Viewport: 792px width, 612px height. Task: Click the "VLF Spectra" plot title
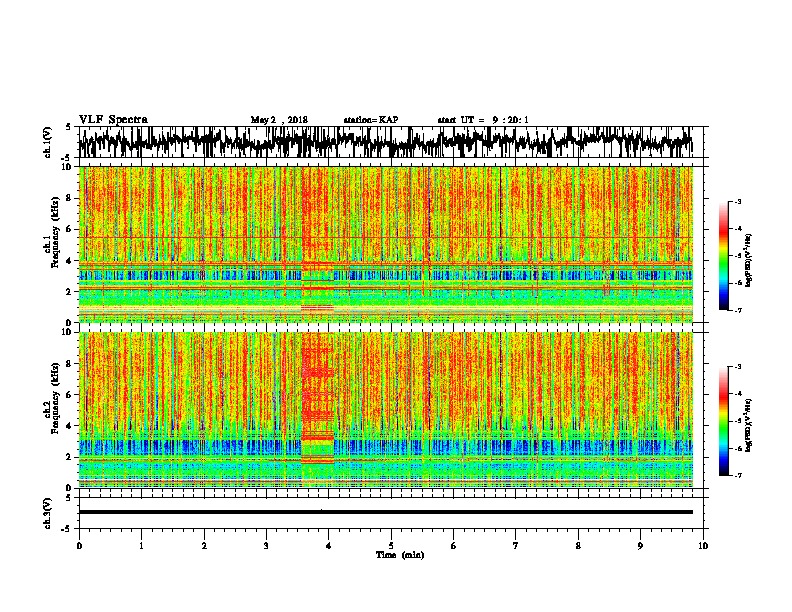113,119
